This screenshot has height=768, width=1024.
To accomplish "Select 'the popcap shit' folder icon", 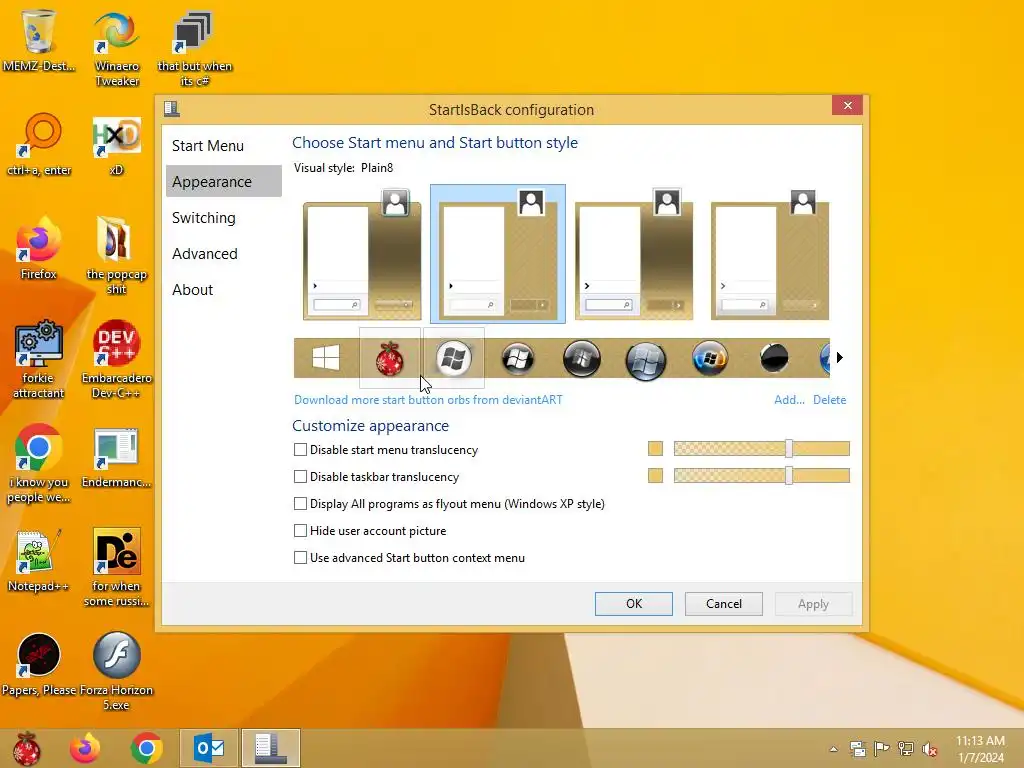I will pyautogui.click(x=116, y=255).
